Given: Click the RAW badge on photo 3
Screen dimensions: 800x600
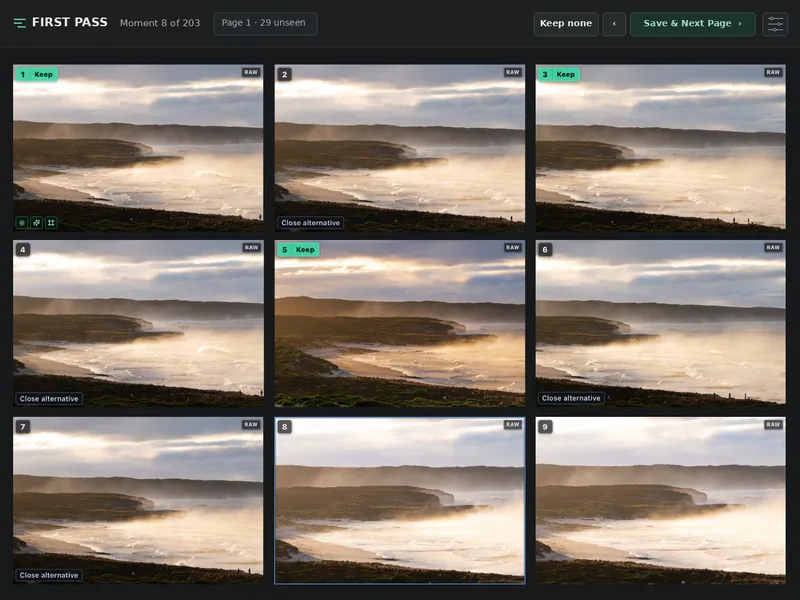Looking at the screenshot, I should coord(773,72).
